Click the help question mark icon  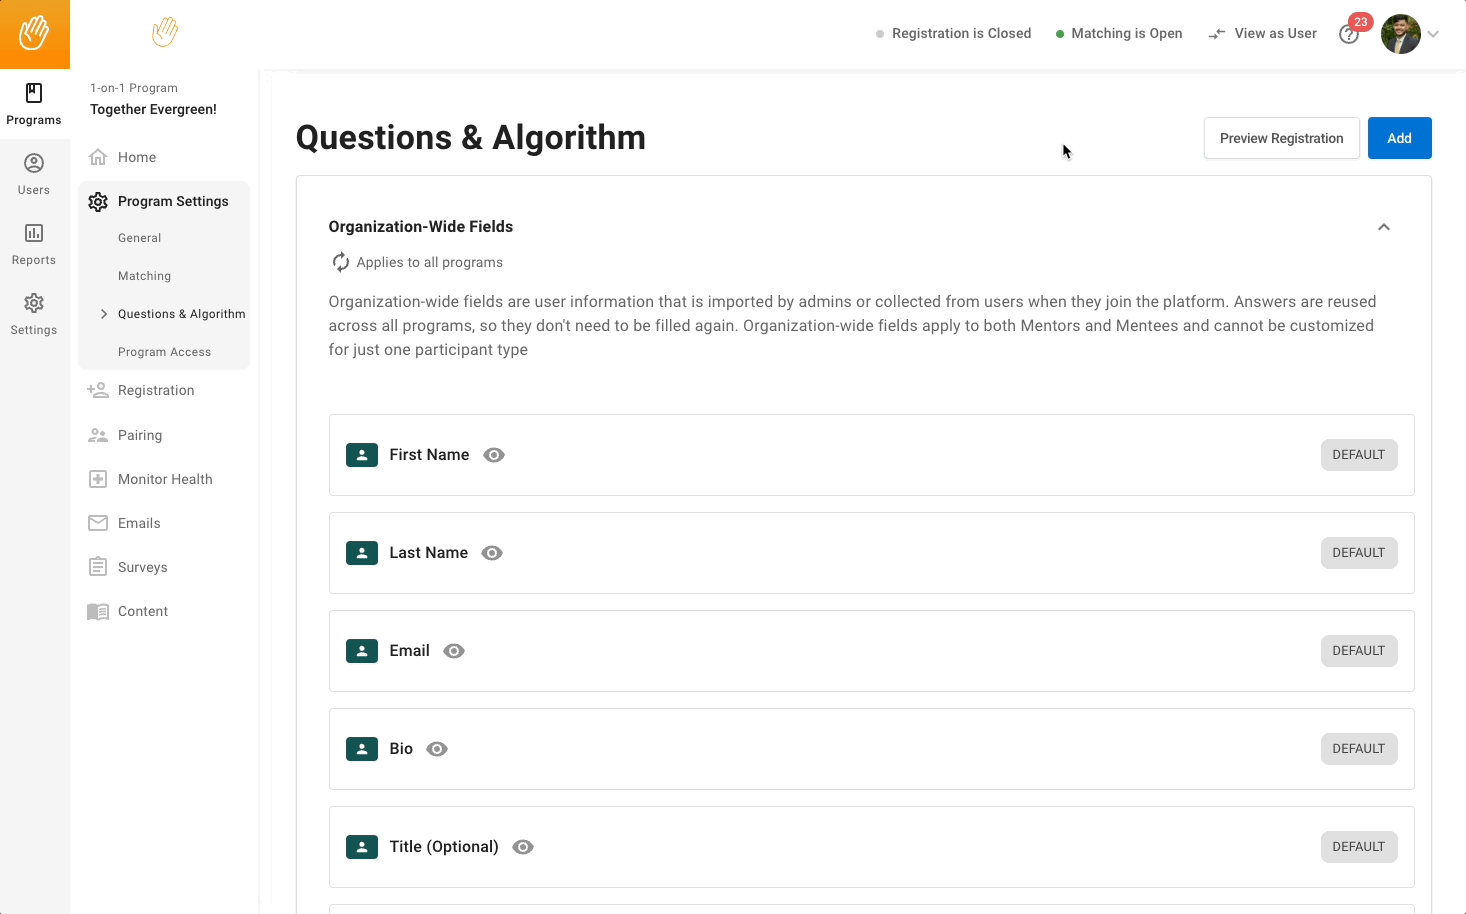tap(1348, 35)
